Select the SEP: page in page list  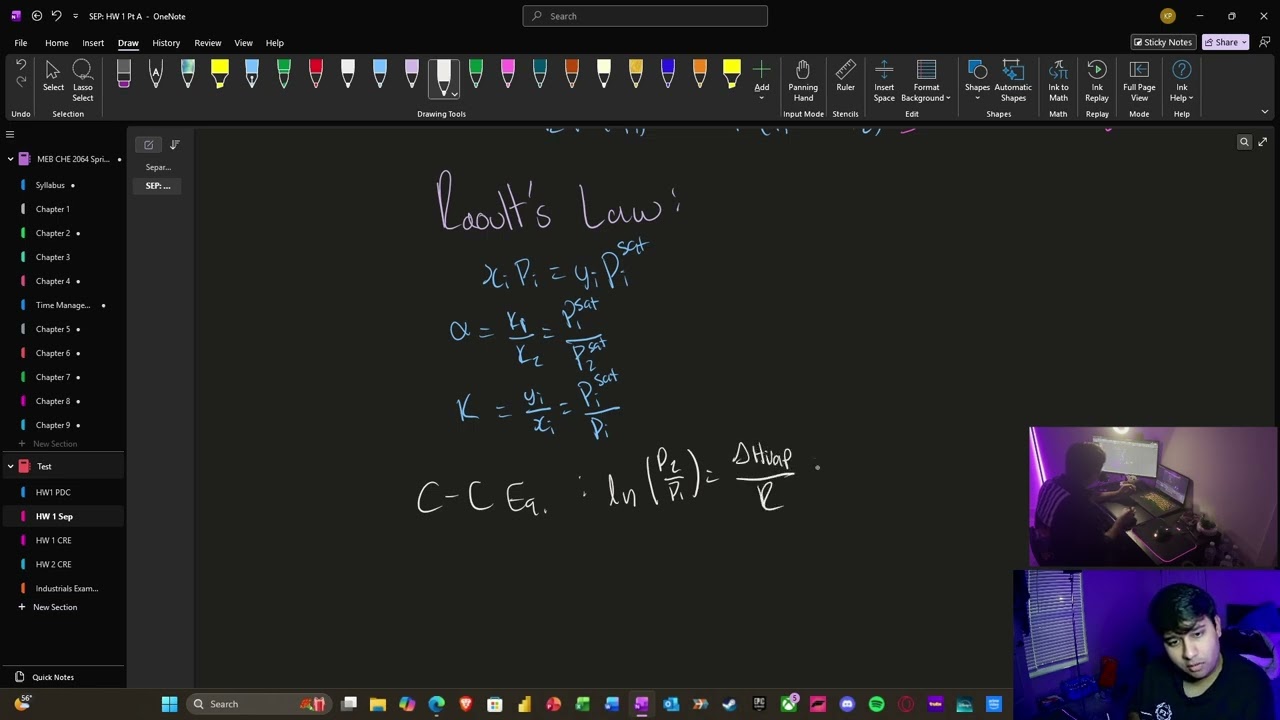(158, 186)
